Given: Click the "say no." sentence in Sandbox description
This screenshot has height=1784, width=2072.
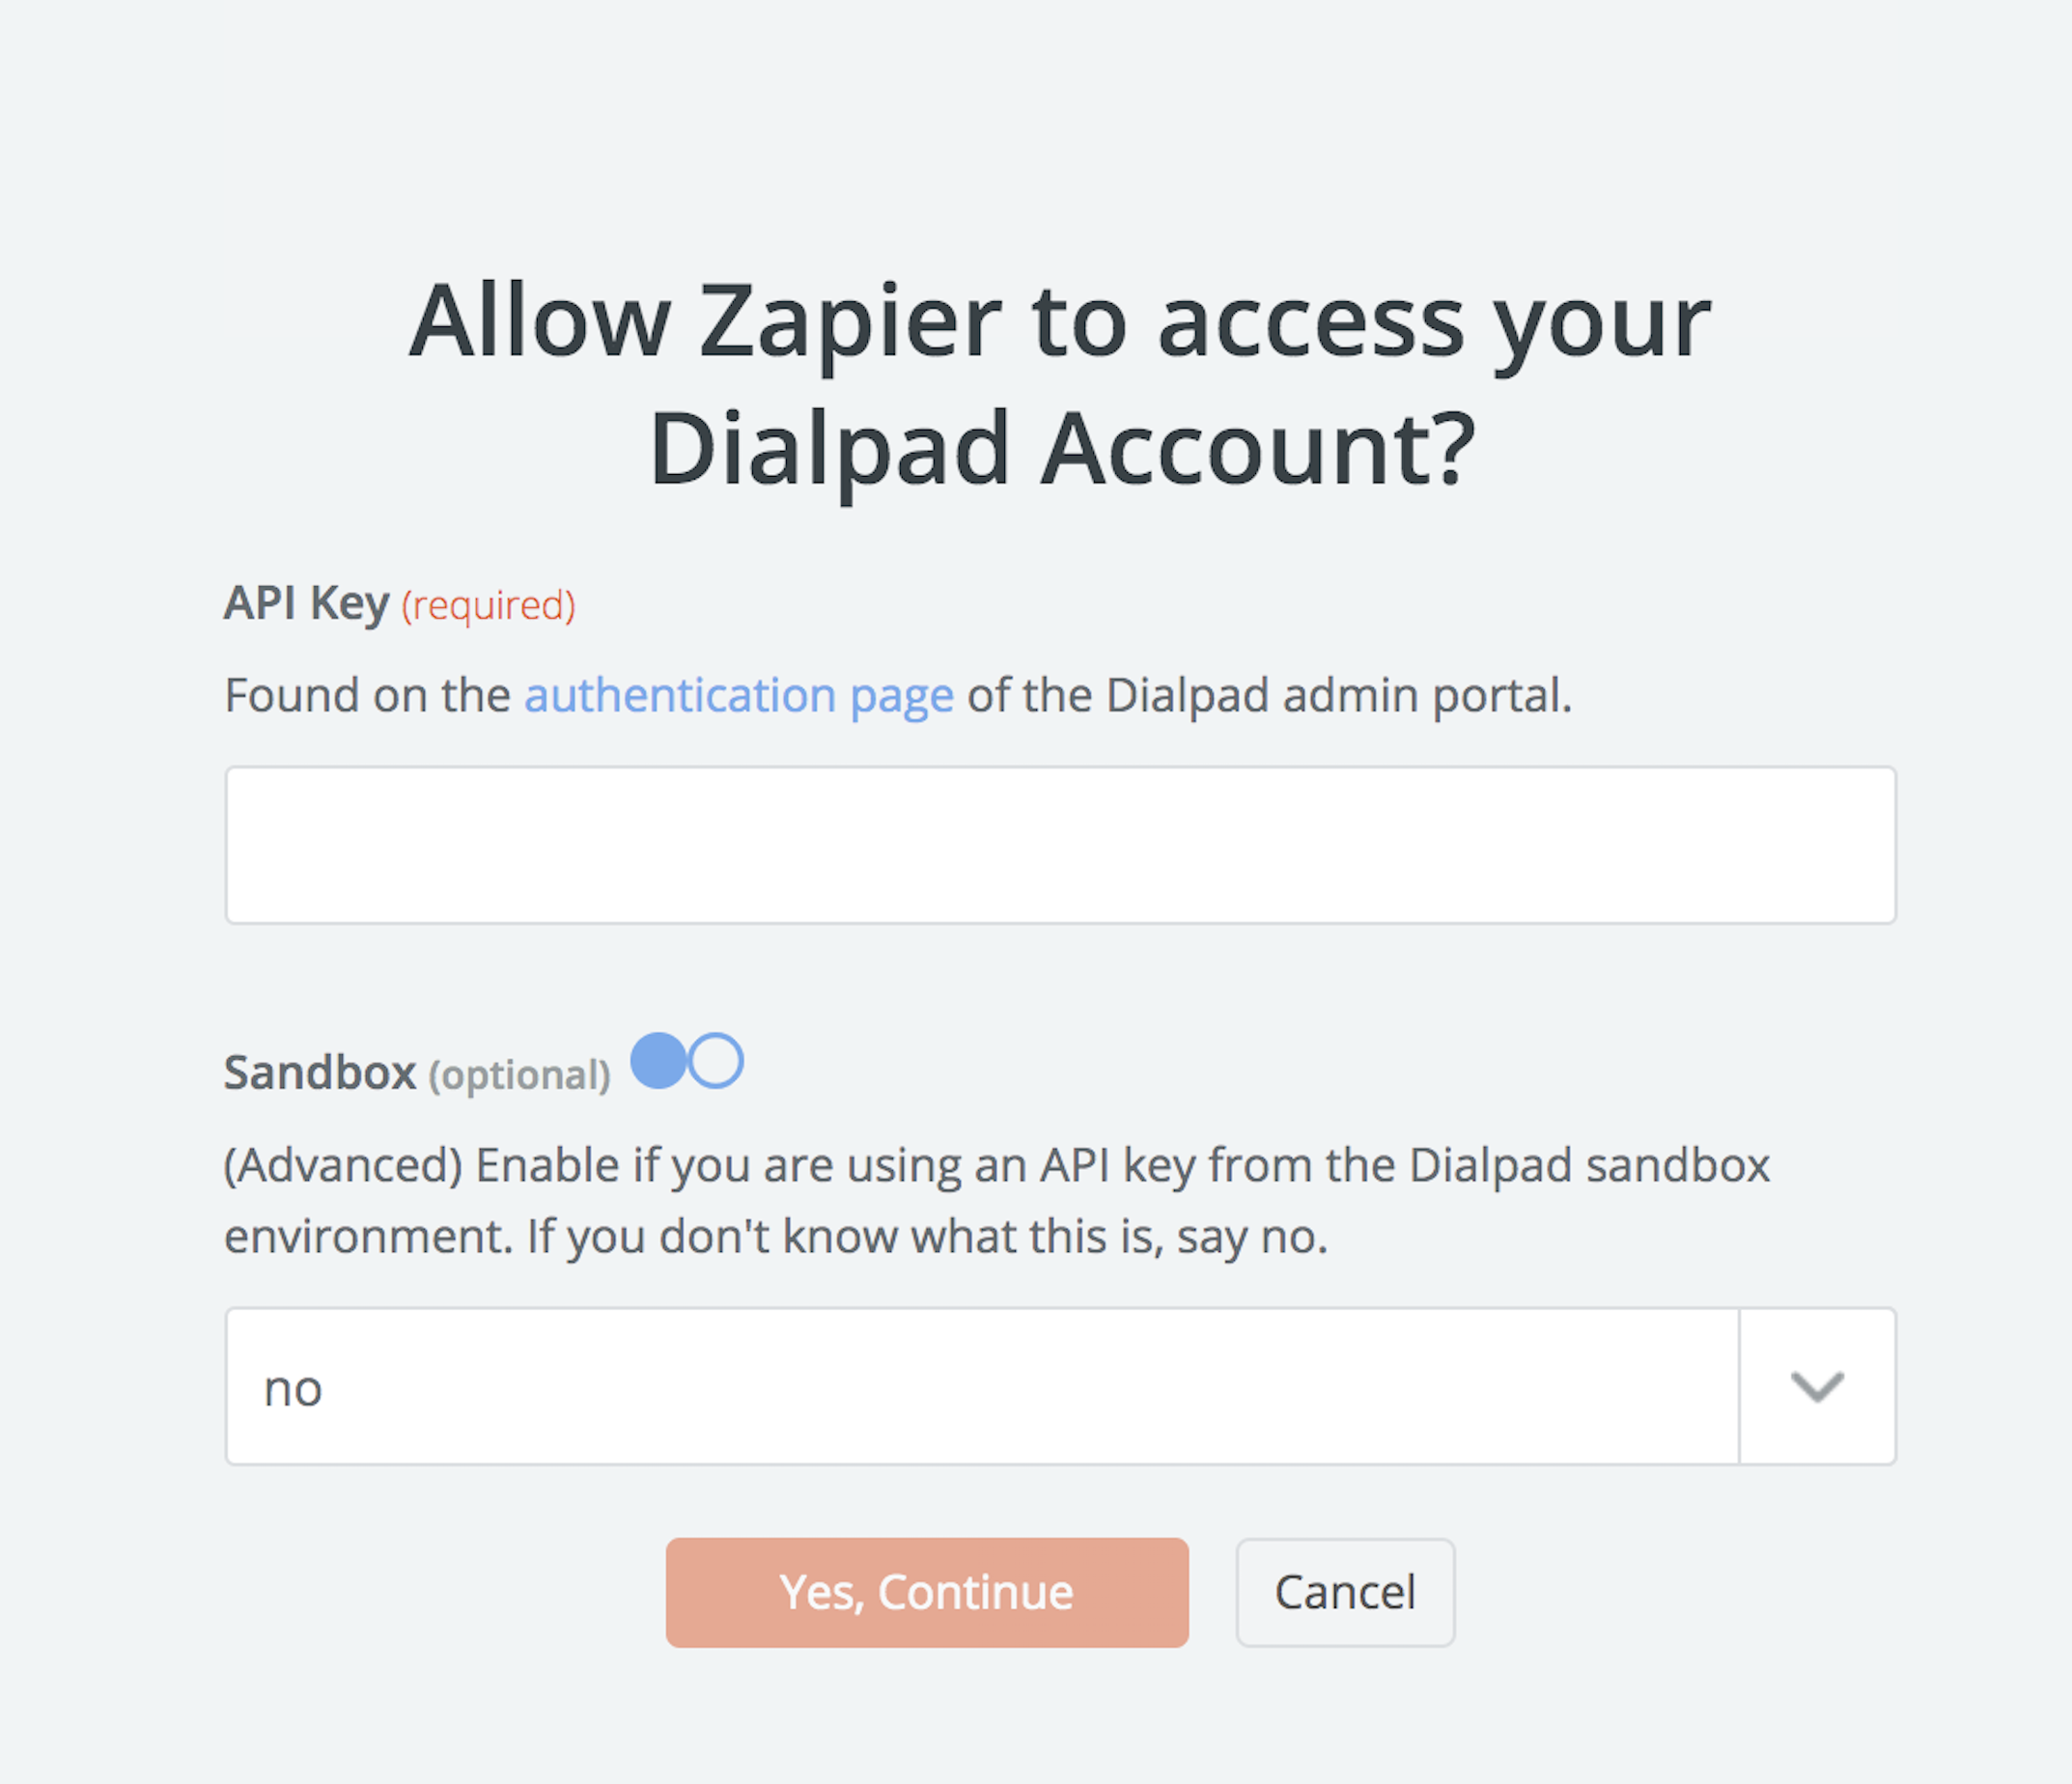Looking at the screenshot, I should coord(1252,1237).
